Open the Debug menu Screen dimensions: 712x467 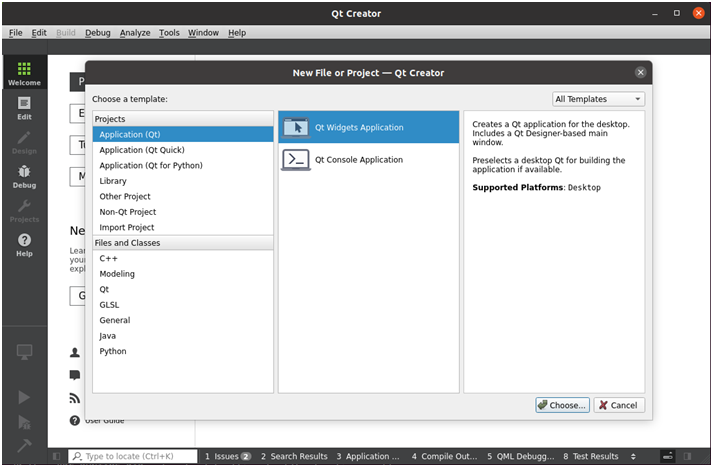coord(98,33)
